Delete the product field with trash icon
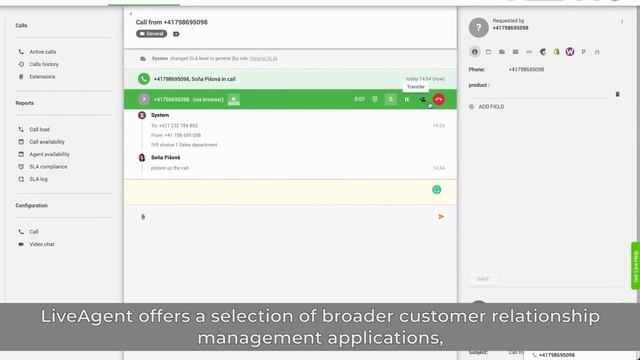Viewport: 640px width, 360px height. (618, 94)
